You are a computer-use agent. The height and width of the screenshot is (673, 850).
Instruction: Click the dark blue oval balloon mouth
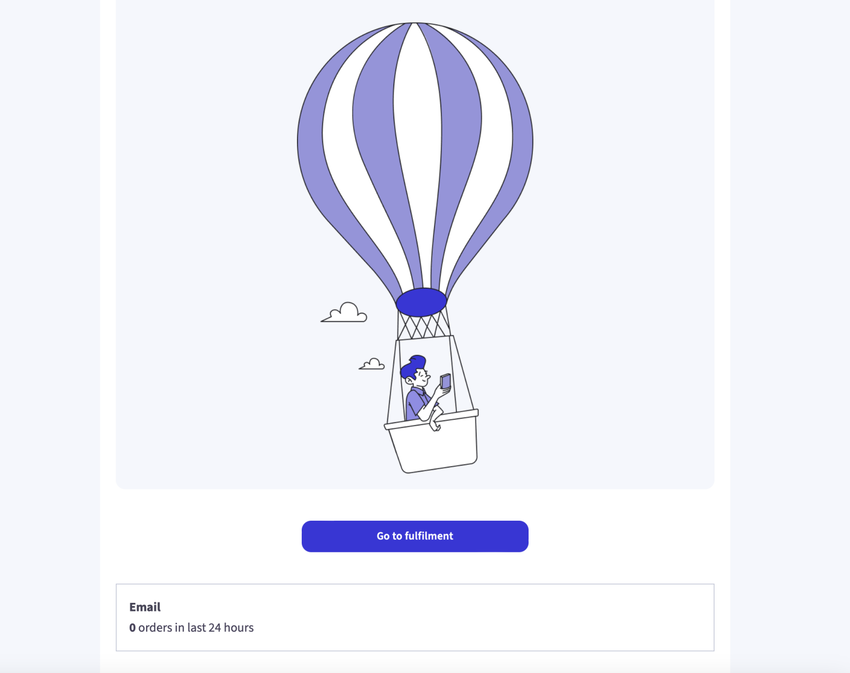click(421, 302)
